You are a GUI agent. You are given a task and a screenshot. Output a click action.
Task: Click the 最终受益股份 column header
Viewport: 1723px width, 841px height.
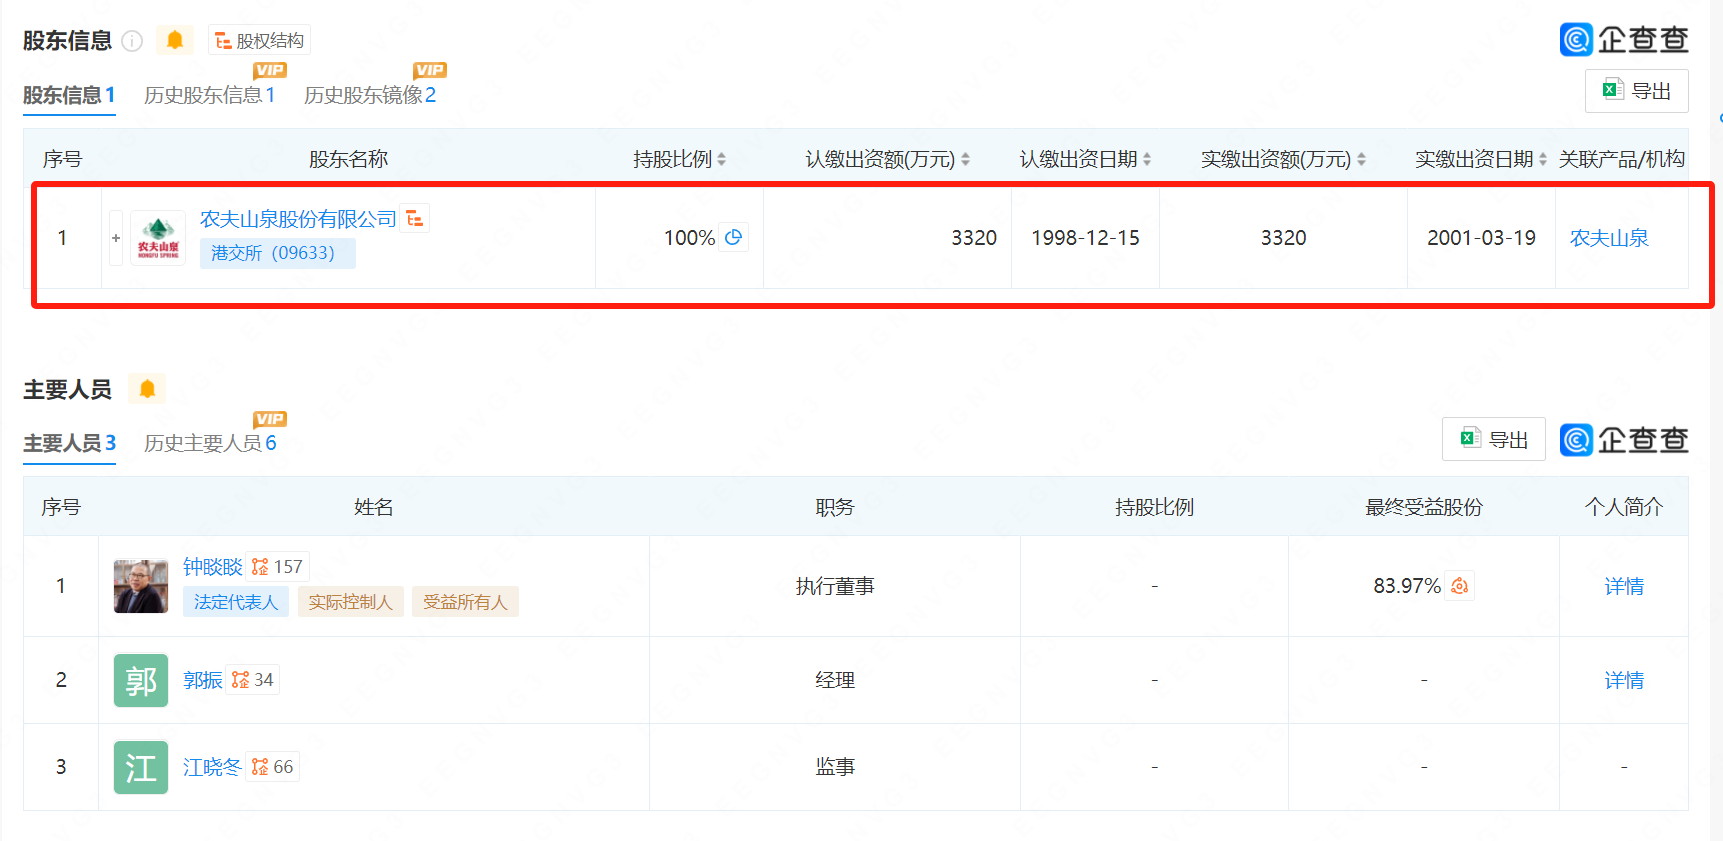pyautogui.click(x=1424, y=507)
